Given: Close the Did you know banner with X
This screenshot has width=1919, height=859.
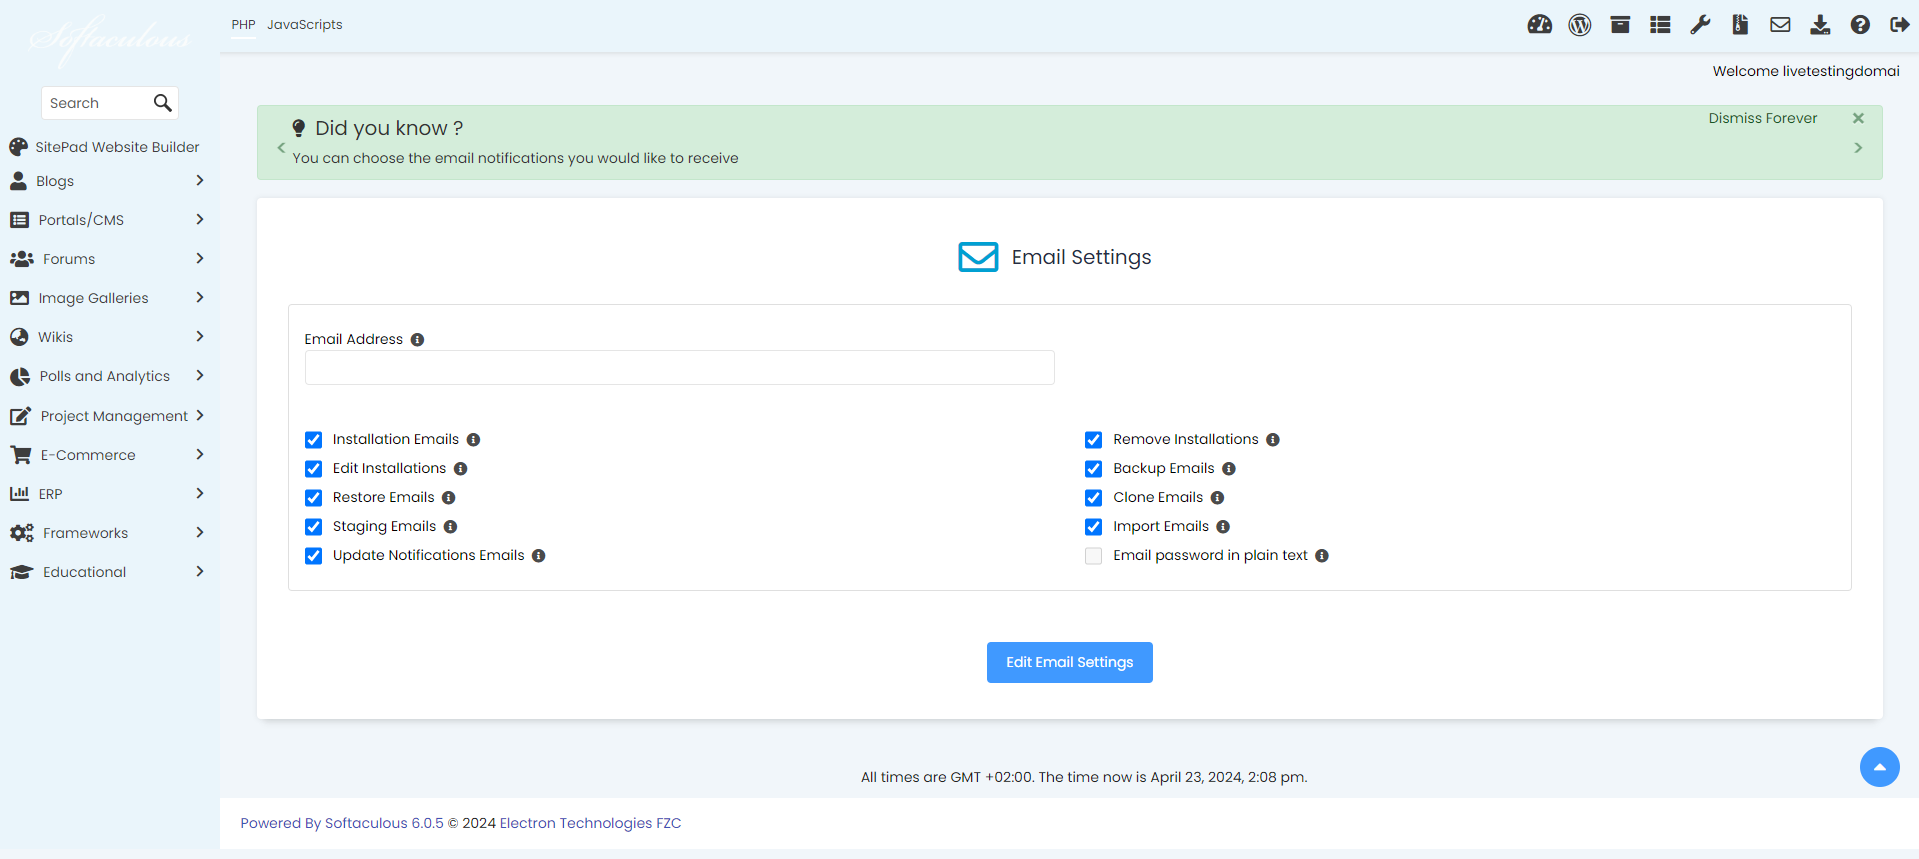Looking at the screenshot, I should point(1858,118).
